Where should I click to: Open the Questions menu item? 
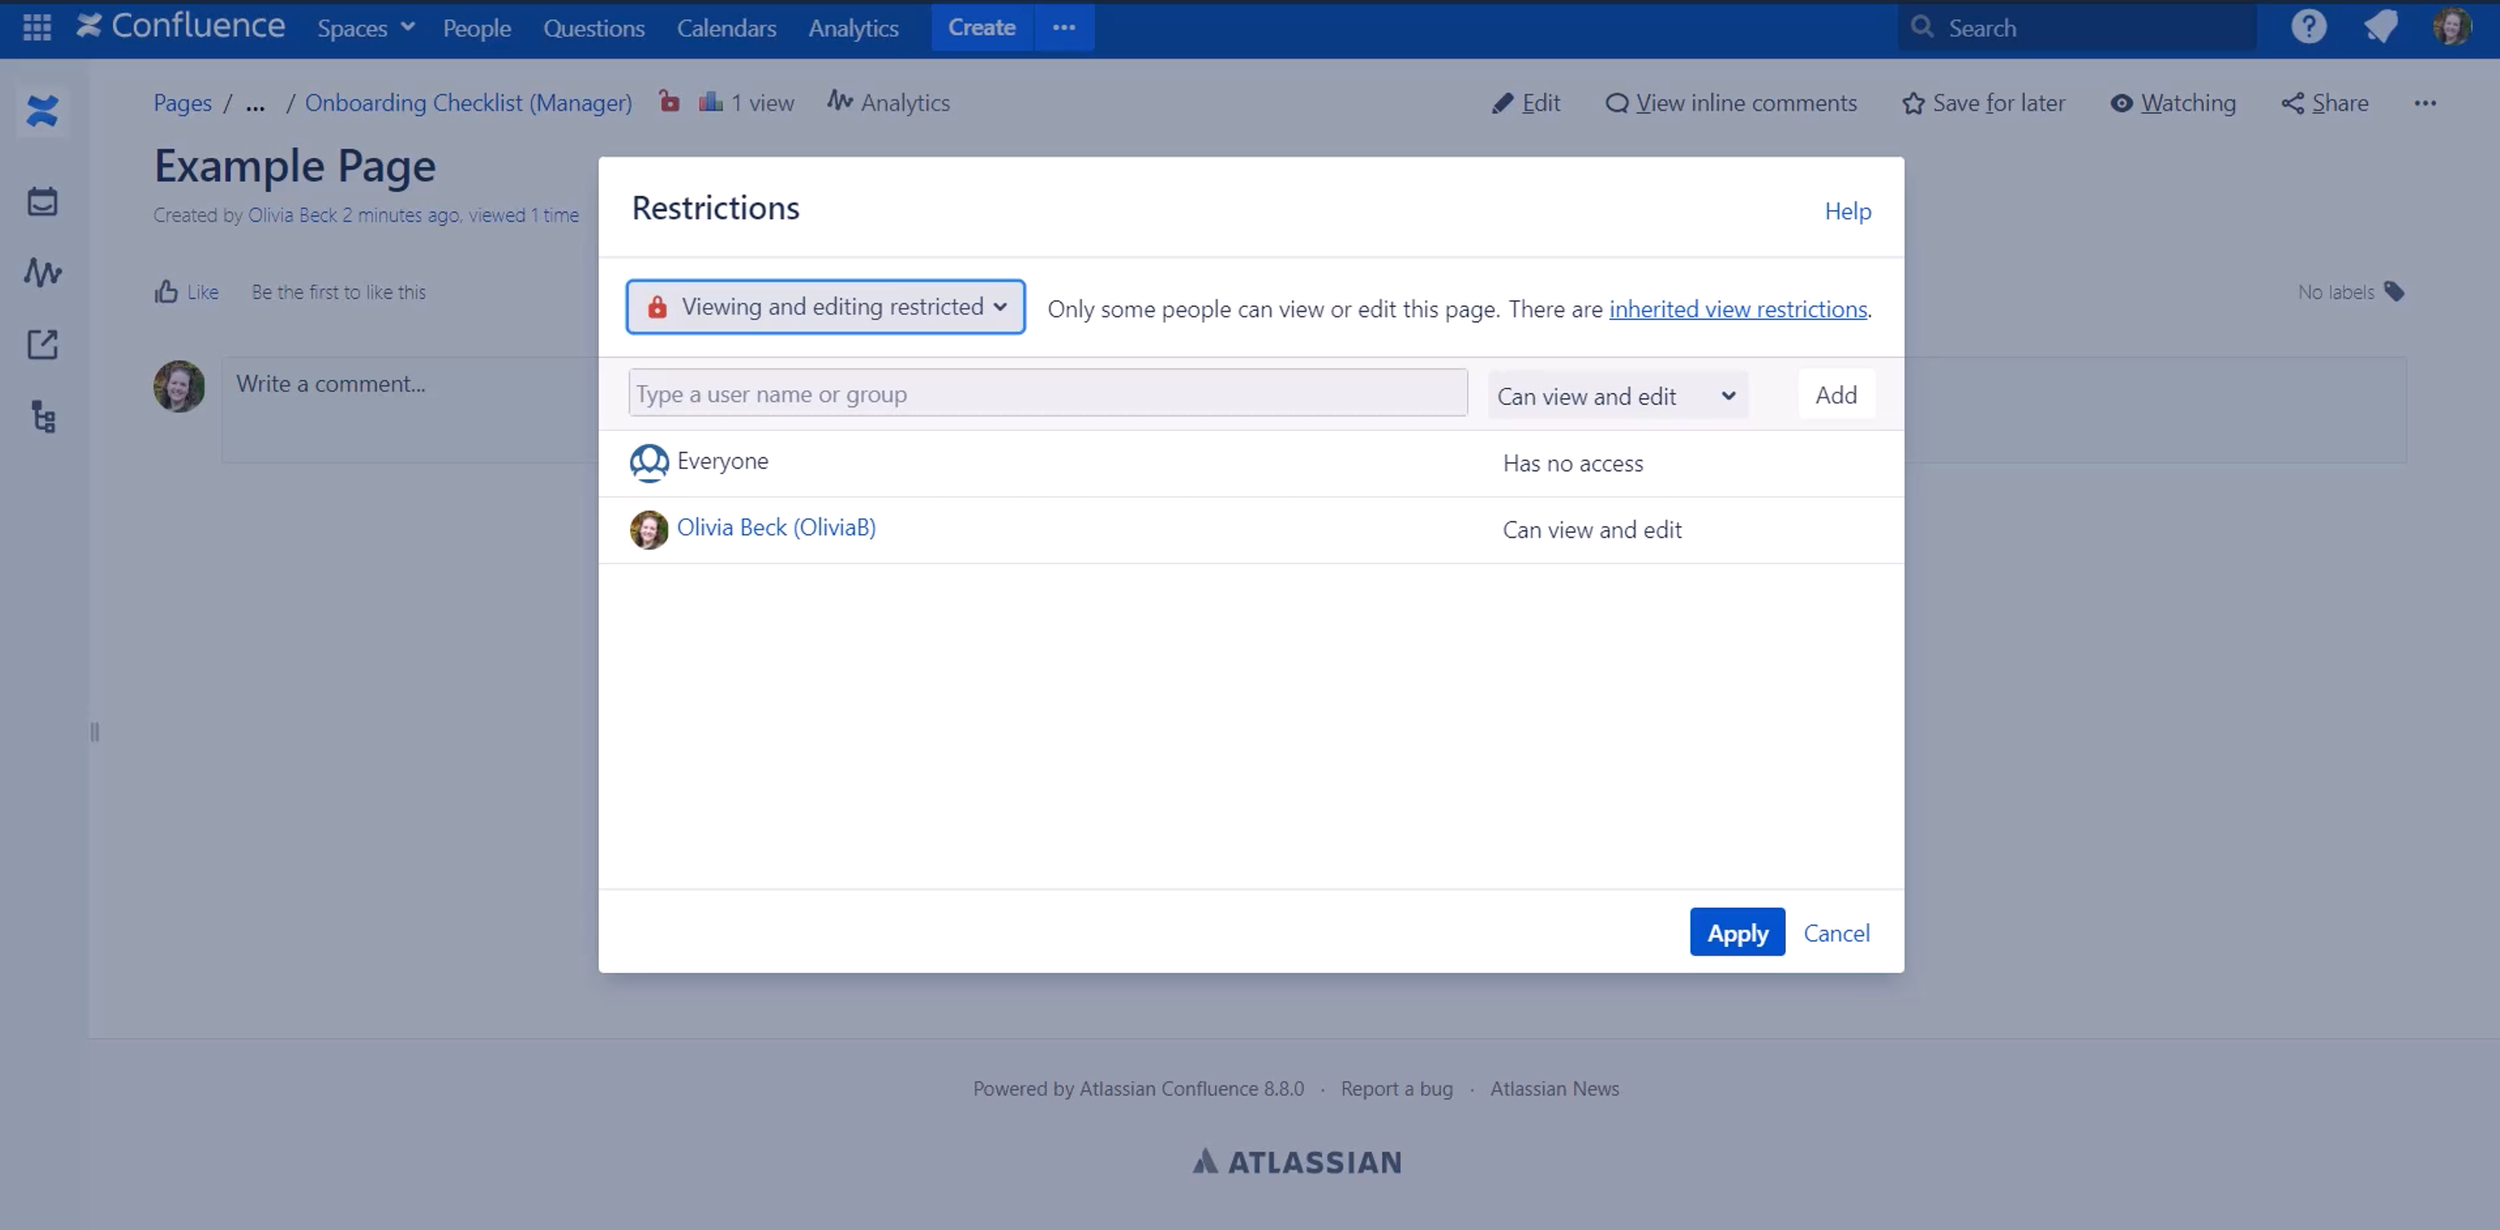point(594,27)
